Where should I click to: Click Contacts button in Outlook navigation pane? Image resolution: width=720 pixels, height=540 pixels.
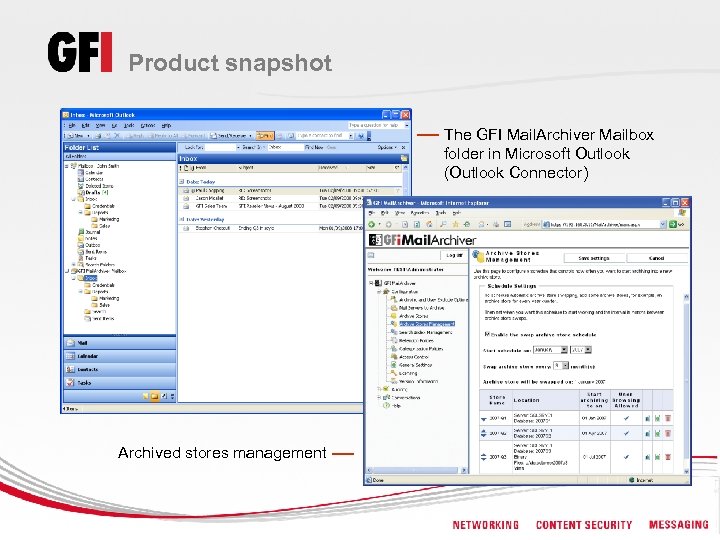pos(119,370)
